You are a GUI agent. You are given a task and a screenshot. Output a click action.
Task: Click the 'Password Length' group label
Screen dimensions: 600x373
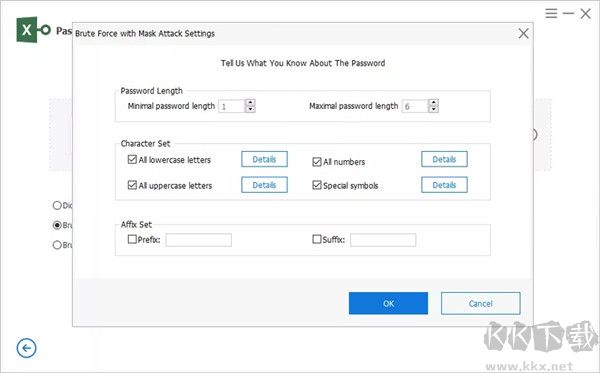tap(152, 91)
